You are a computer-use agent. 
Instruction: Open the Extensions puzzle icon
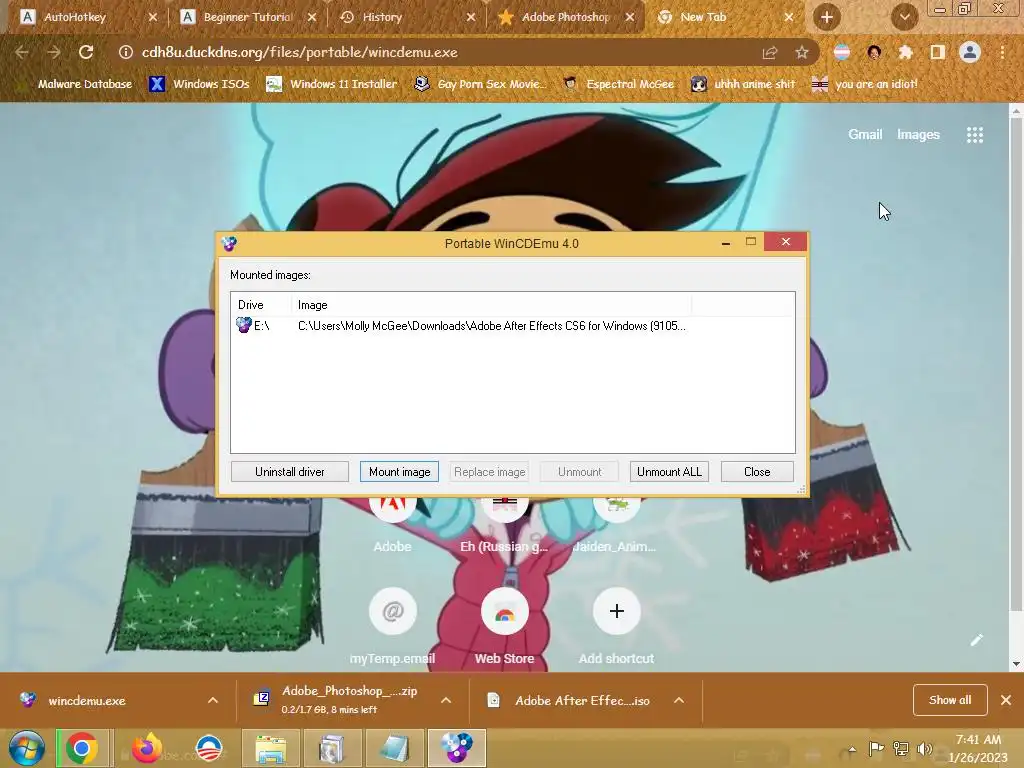tap(905, 52)
